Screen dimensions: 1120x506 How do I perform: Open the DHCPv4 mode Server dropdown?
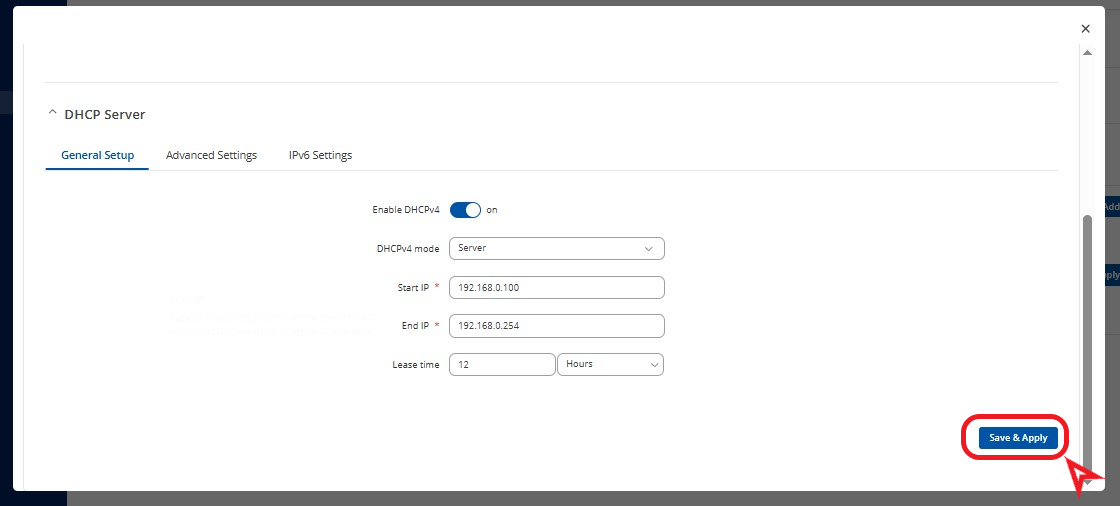[556, 248]
